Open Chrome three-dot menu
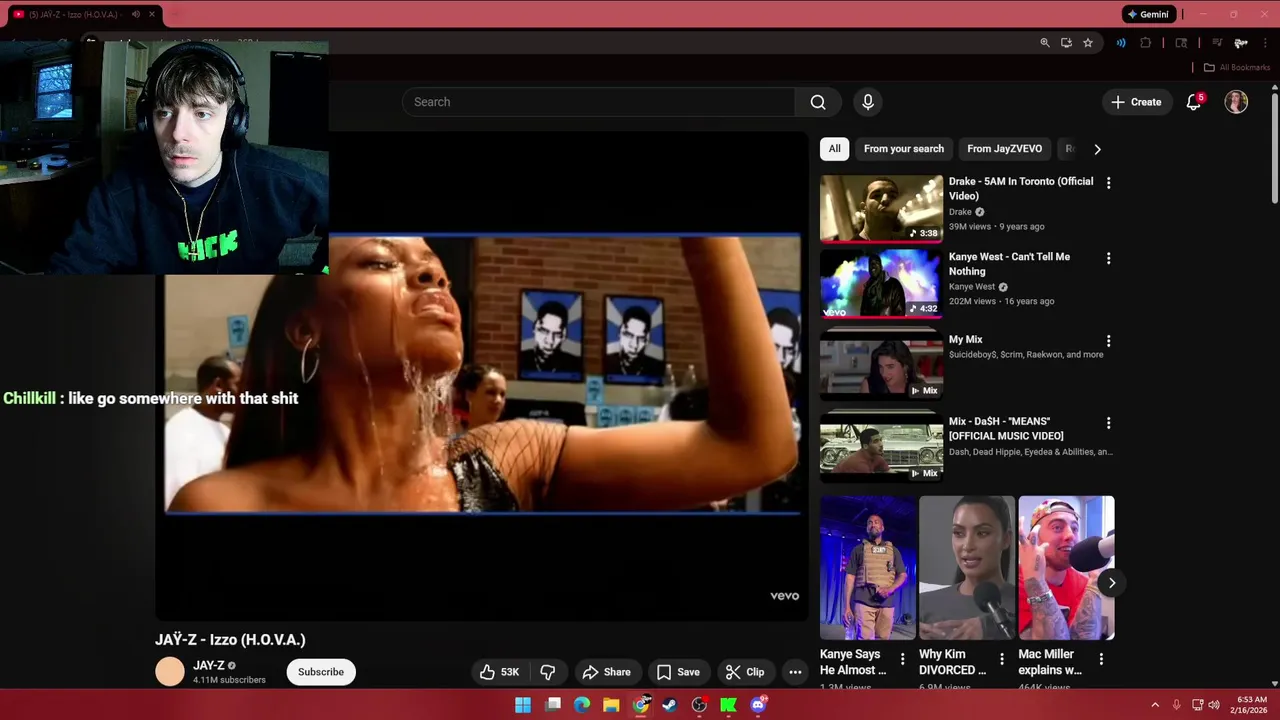This screenshot has width=1280, height=720. [x=1266, y=43]
